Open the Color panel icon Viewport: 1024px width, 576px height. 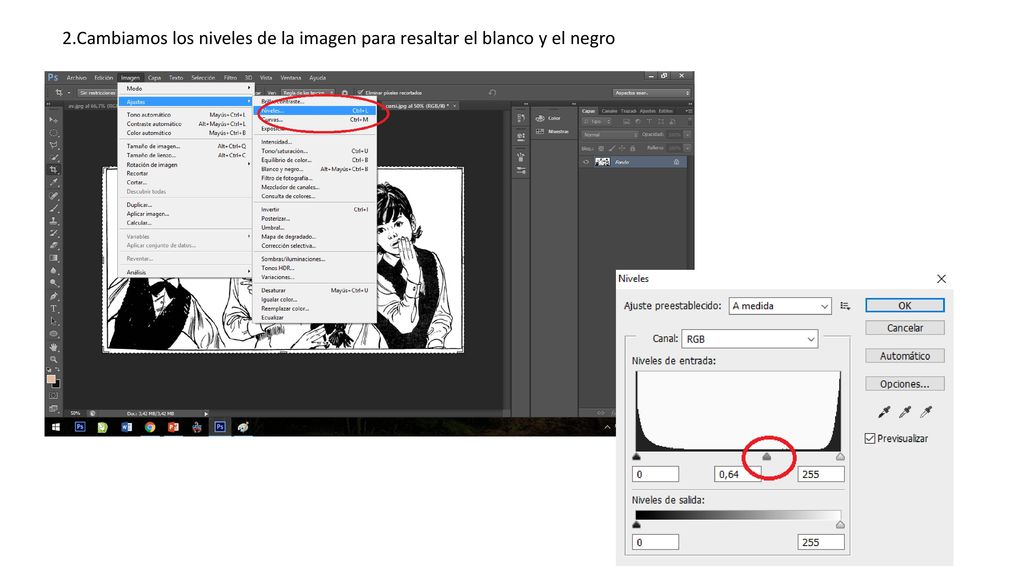tap(540, 118)
